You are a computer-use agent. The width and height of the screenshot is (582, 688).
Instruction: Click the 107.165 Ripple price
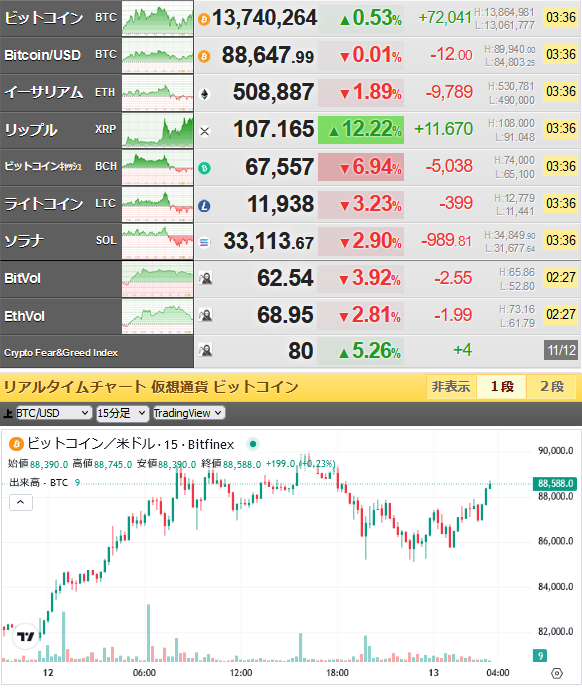coord(273,129)
